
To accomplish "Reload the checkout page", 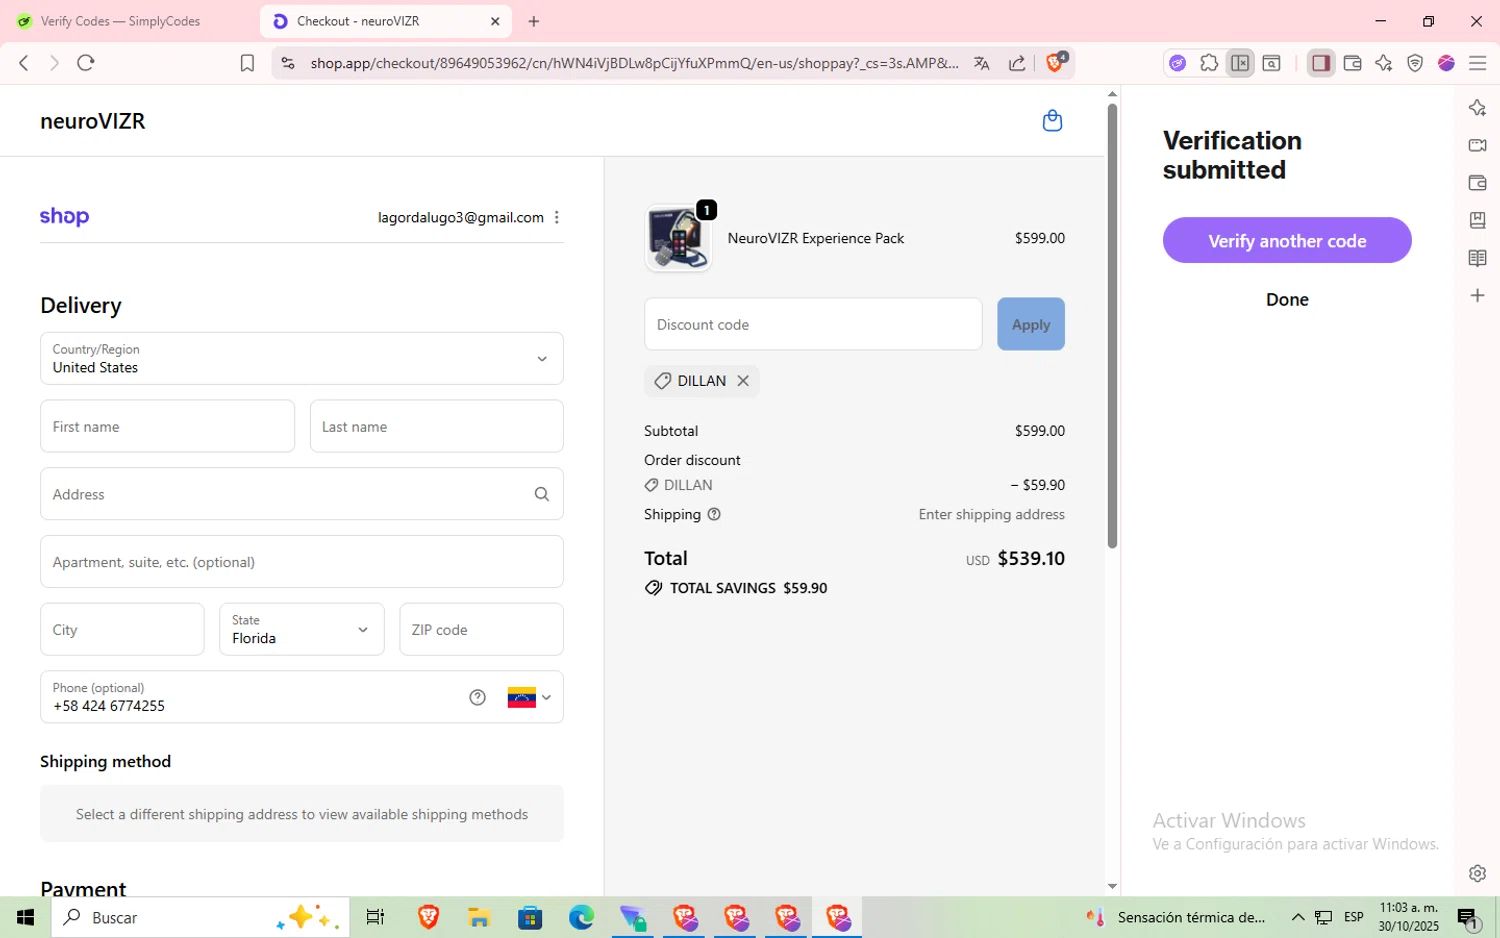I will [86, 63].
